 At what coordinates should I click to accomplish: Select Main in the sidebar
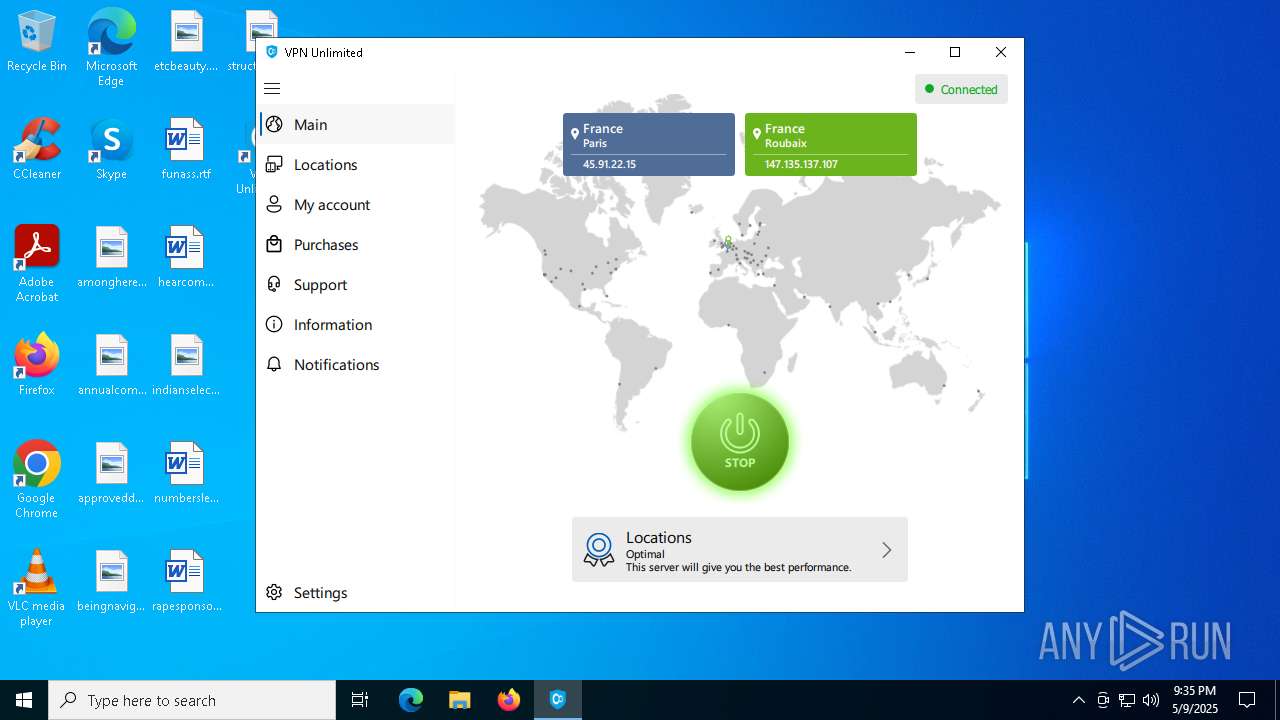click(357, 124)
